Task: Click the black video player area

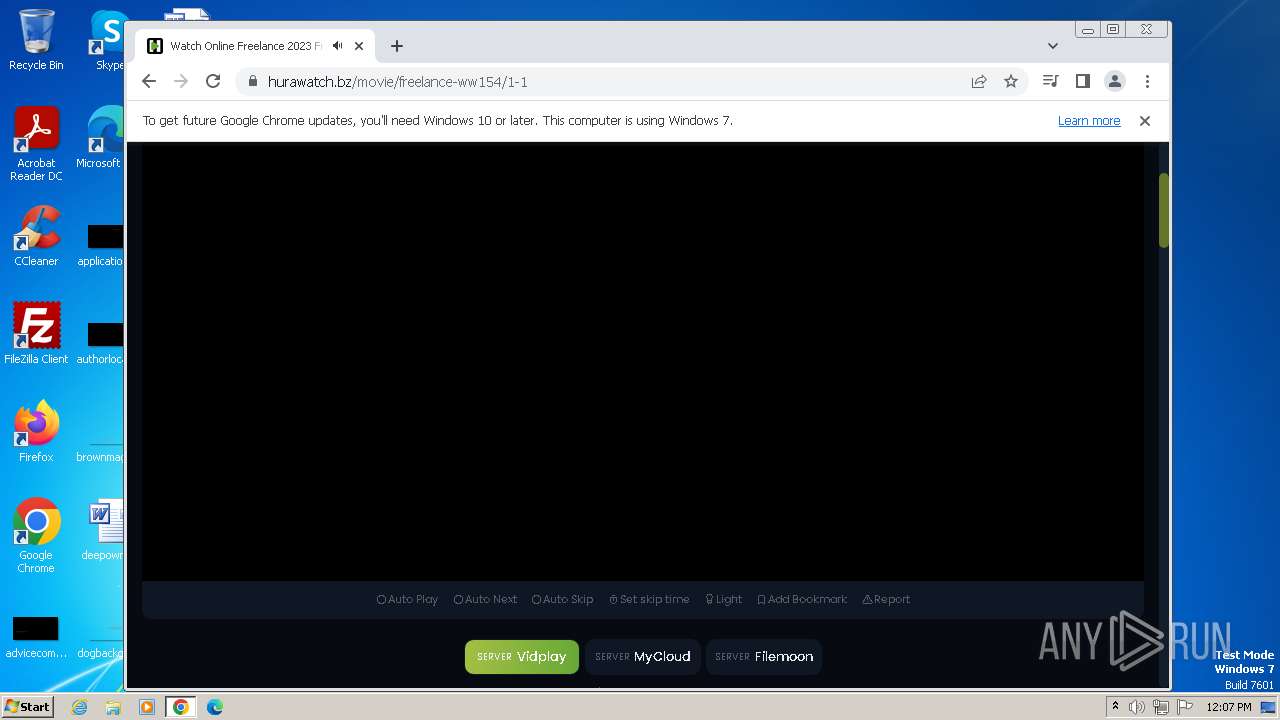Action: point(643,362)
